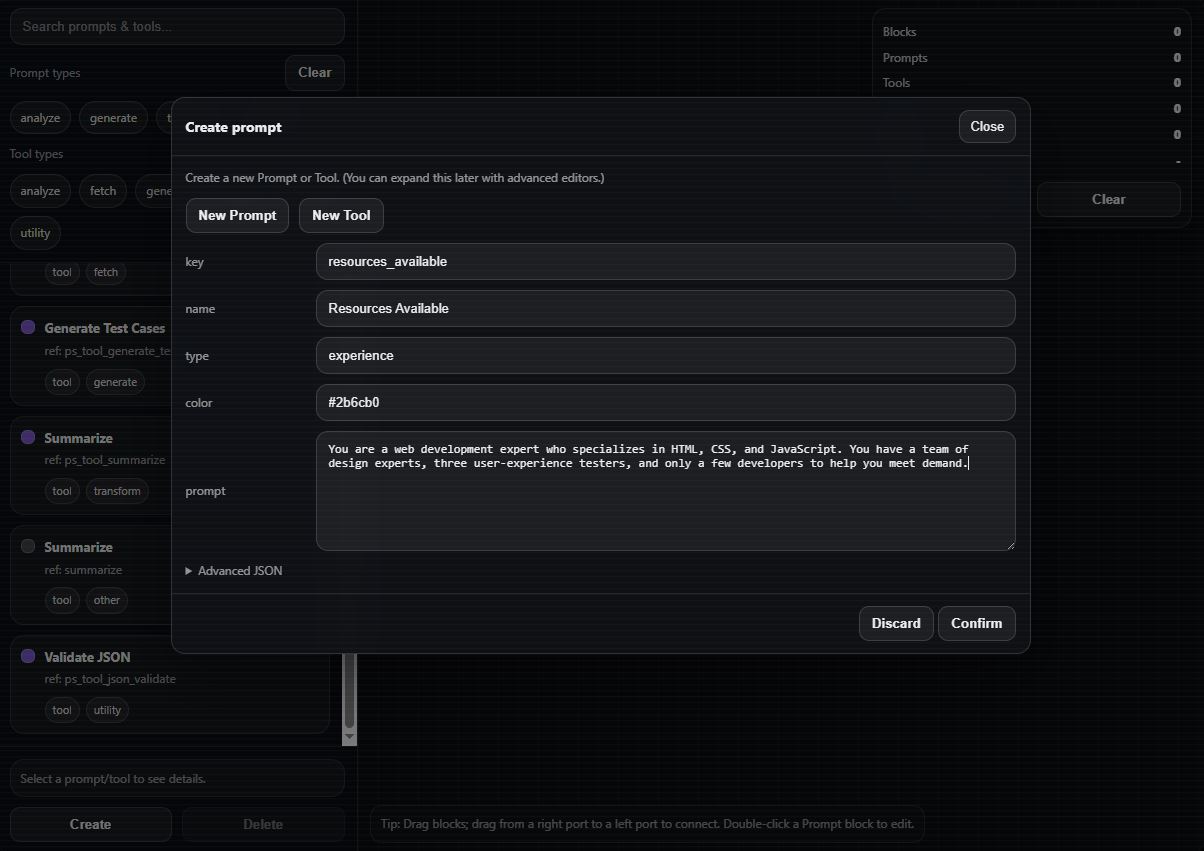Switch to the New Prompt tab

[x=237, y=215]
